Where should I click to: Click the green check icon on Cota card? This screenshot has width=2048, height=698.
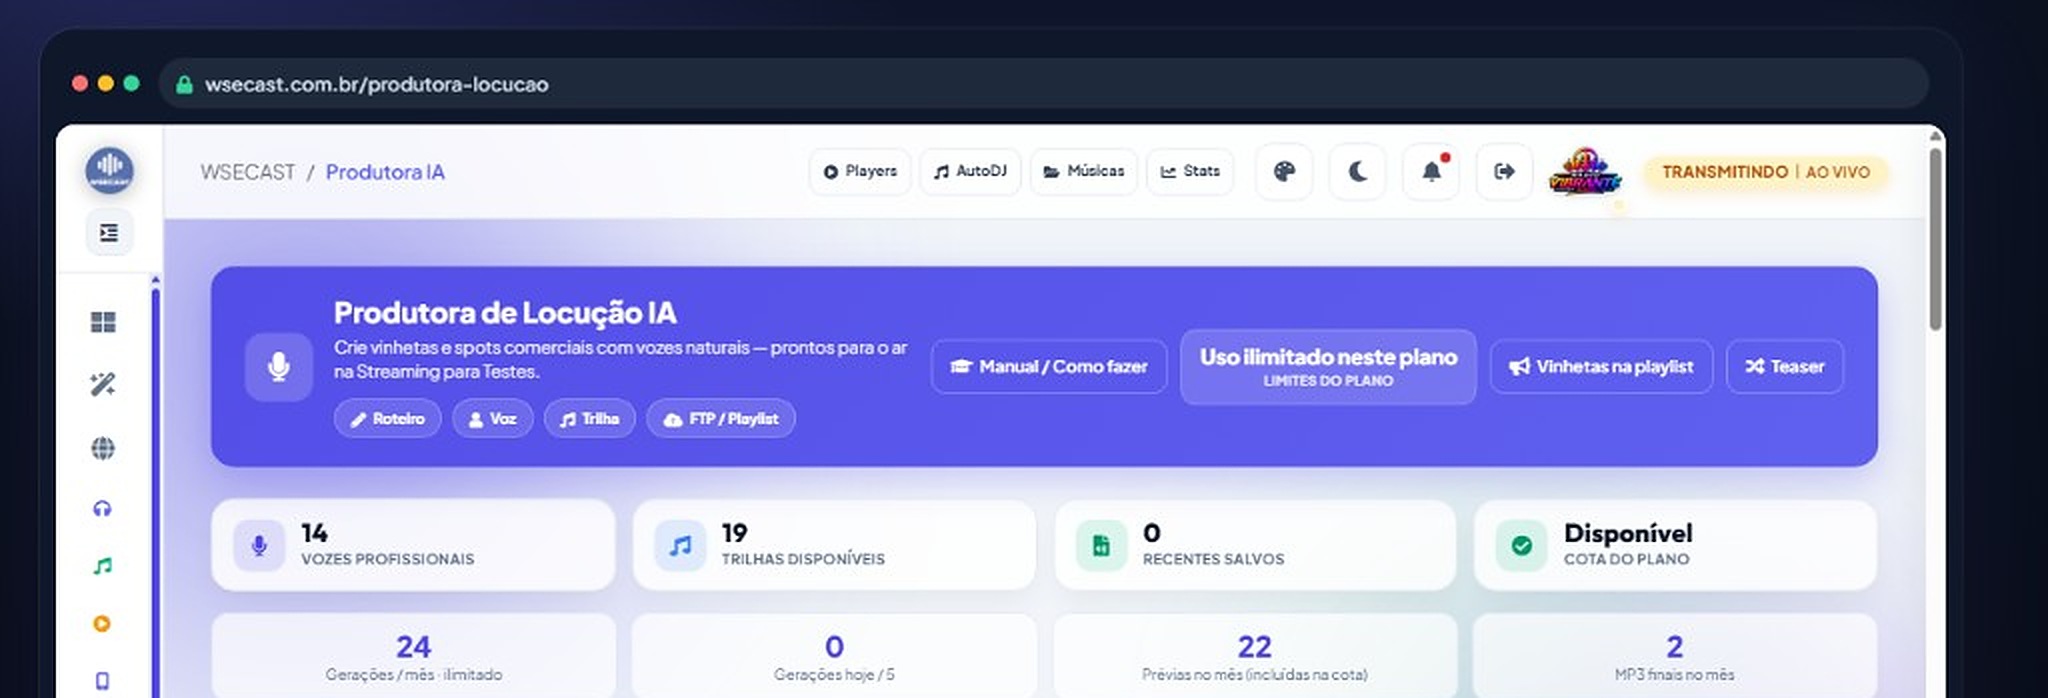[1521, 545]
